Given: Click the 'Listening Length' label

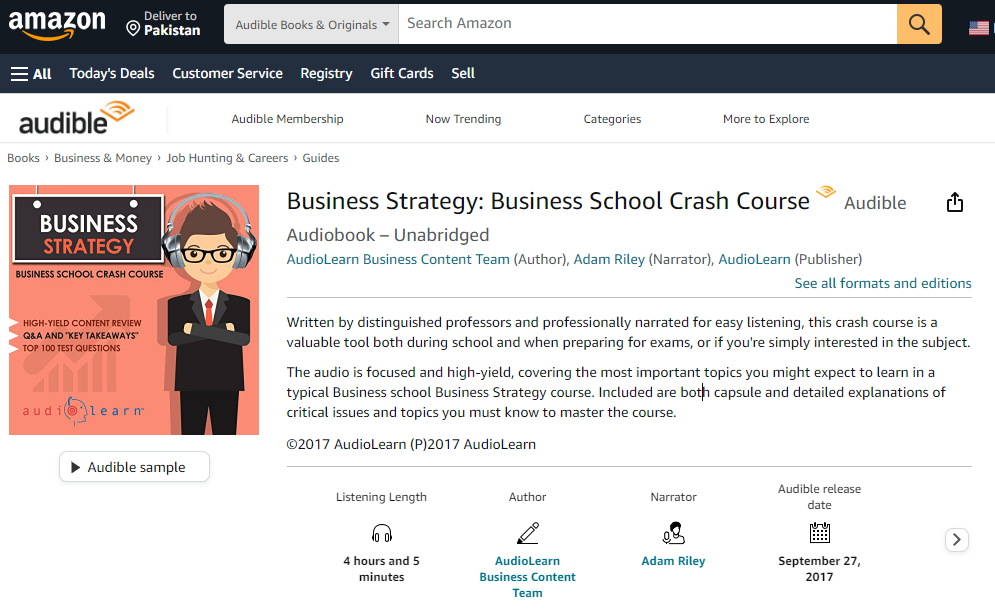Looking at the screenshot, I should click(381, 497).
